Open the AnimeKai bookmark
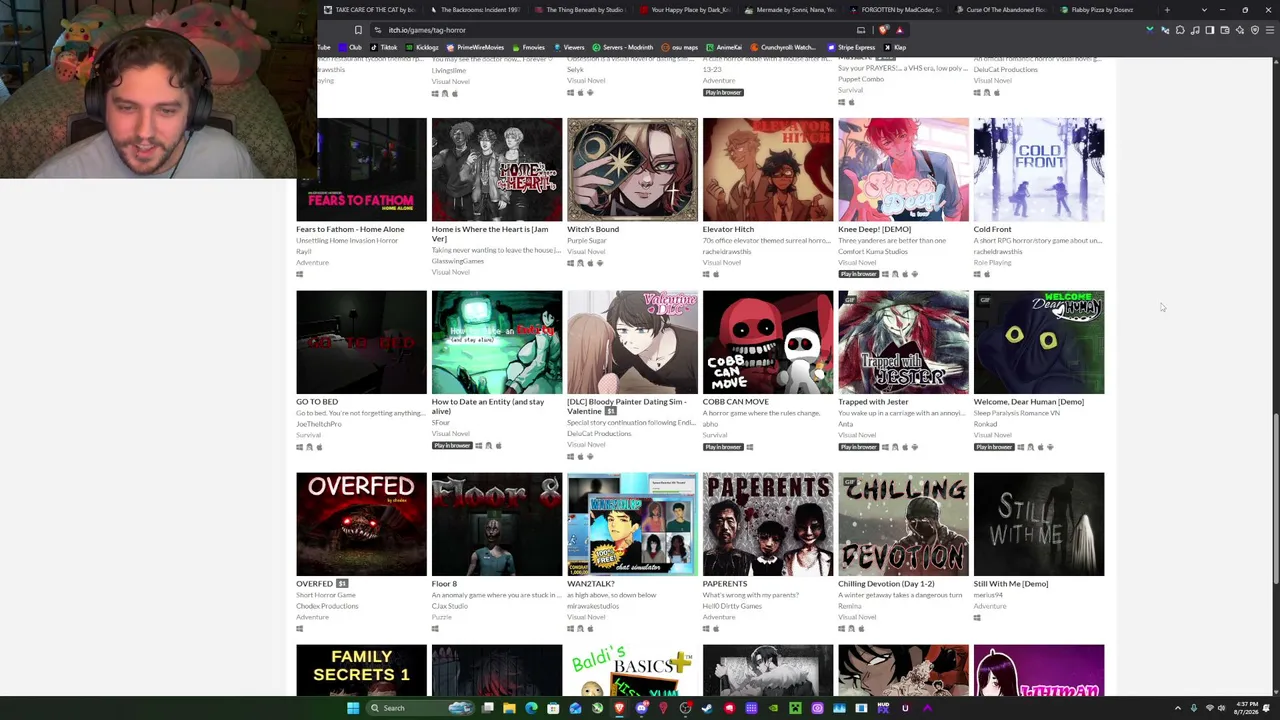 coord(723,47)
